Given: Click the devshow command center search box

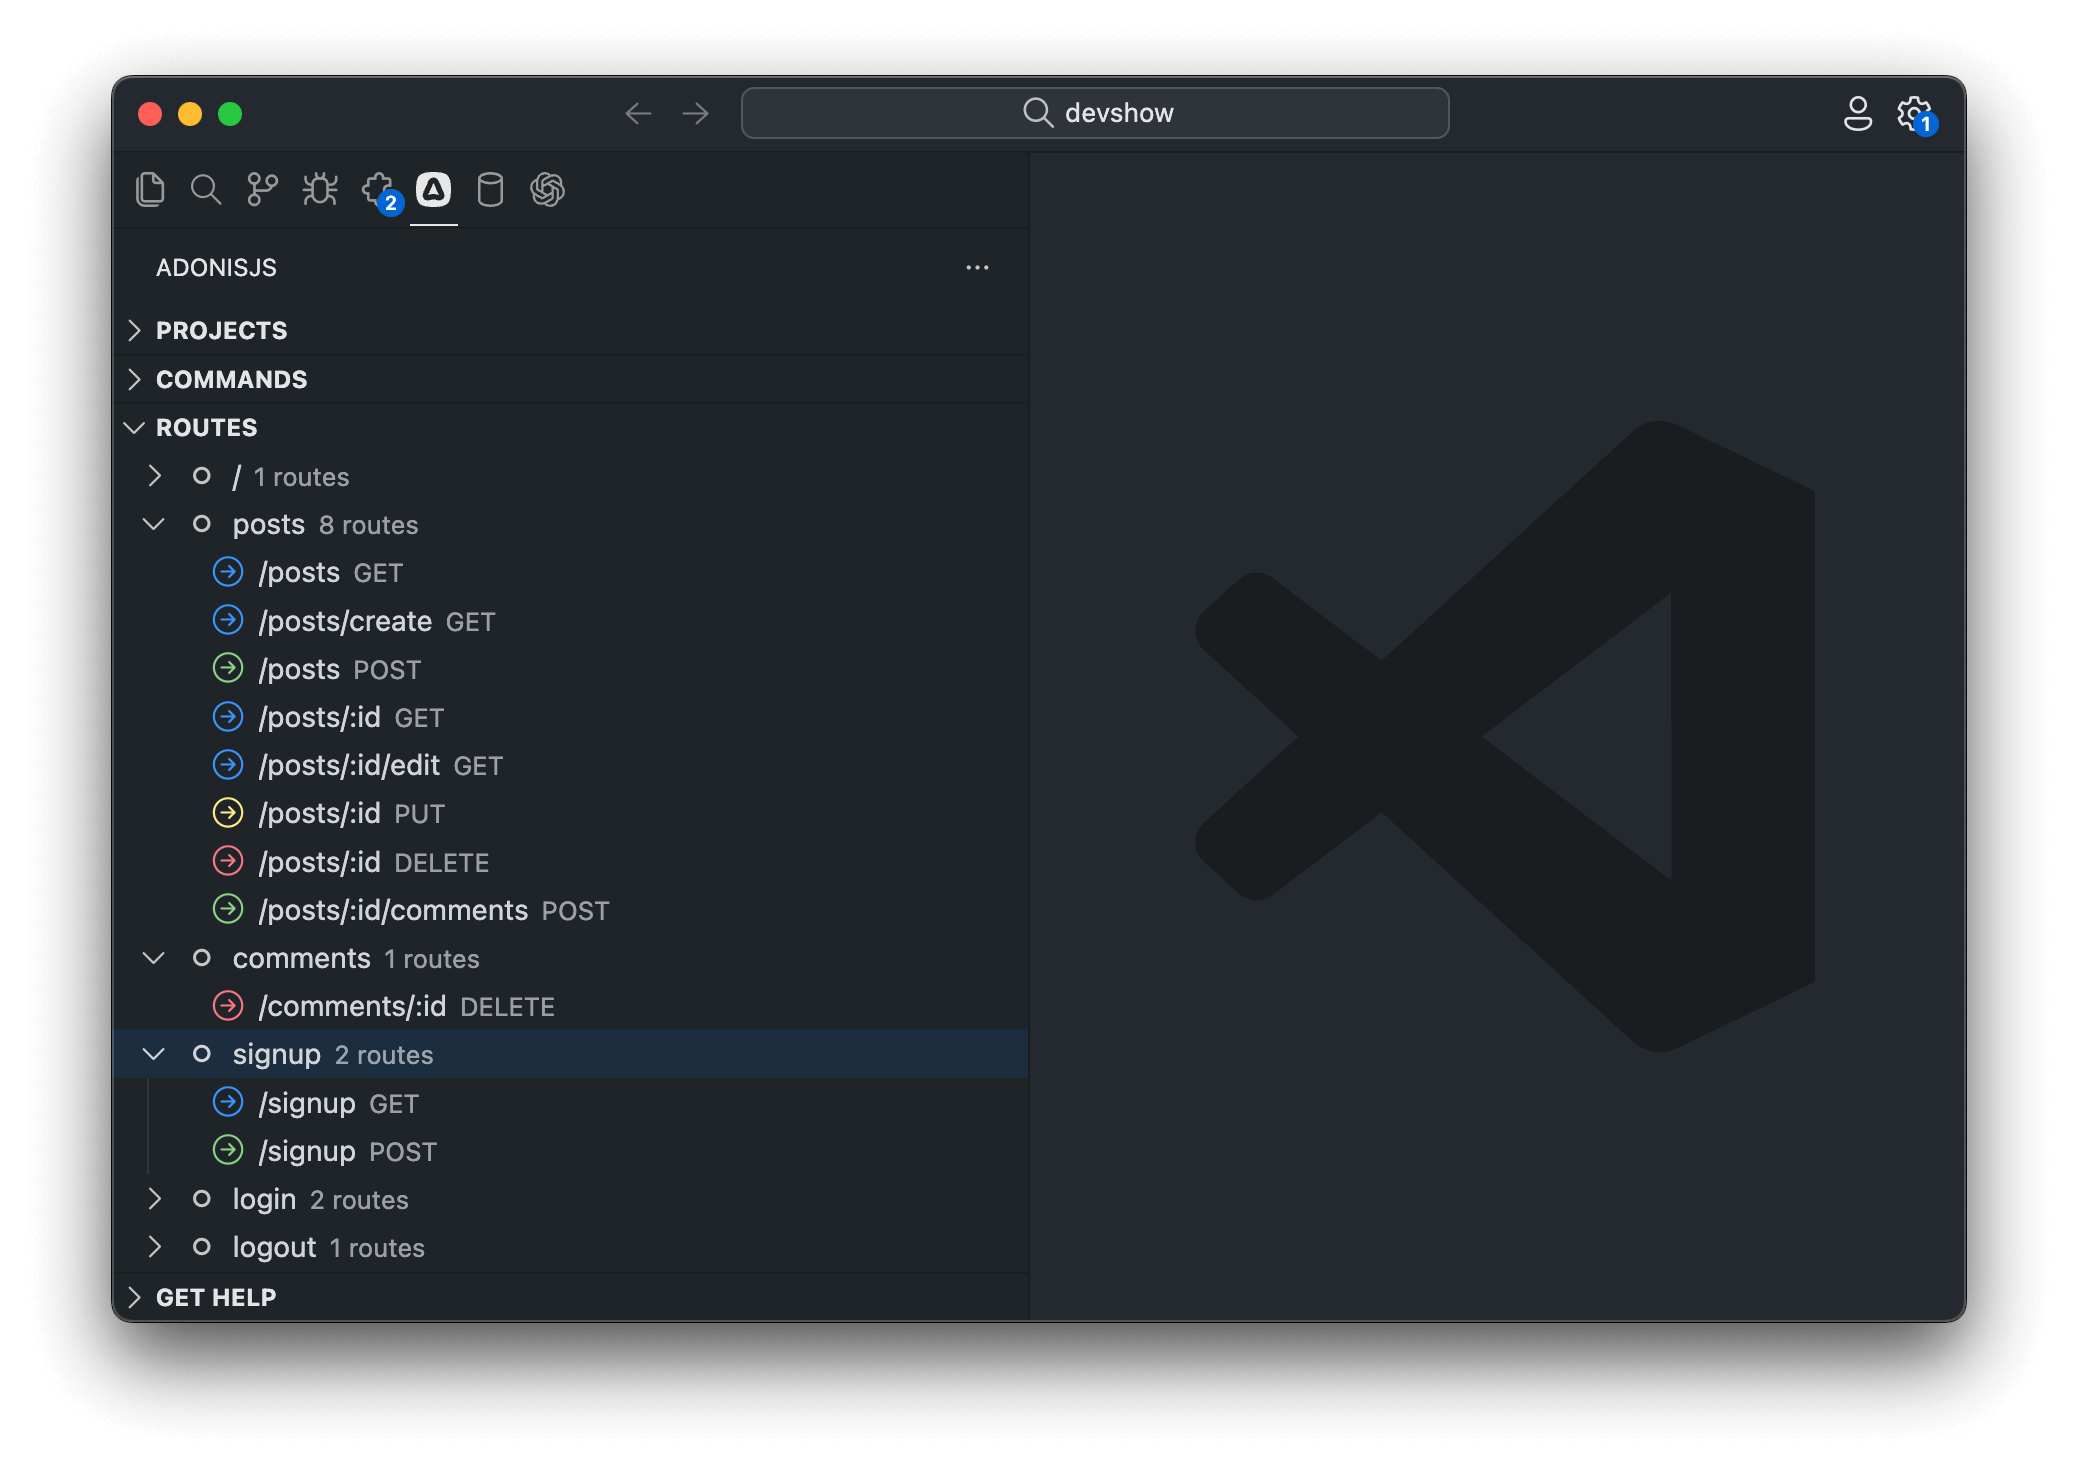Looking at the screenshot, I should tap(1095, 113).
